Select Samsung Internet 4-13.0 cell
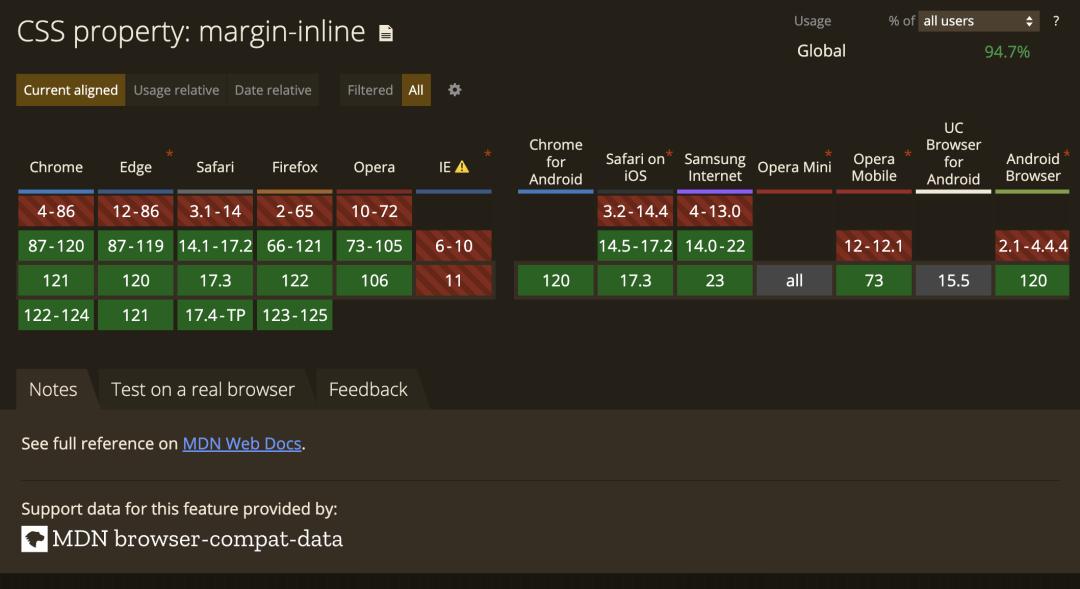This screenshot has height=589, width=1080. tap(715, 211)
